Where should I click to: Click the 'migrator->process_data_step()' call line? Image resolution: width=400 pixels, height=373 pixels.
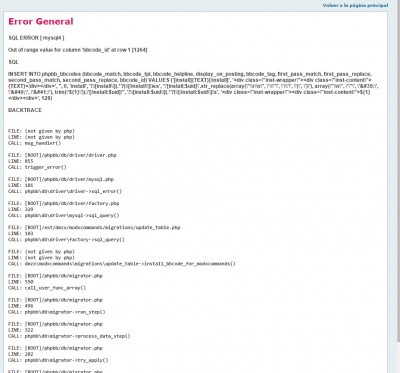click(x=69, y=336)
